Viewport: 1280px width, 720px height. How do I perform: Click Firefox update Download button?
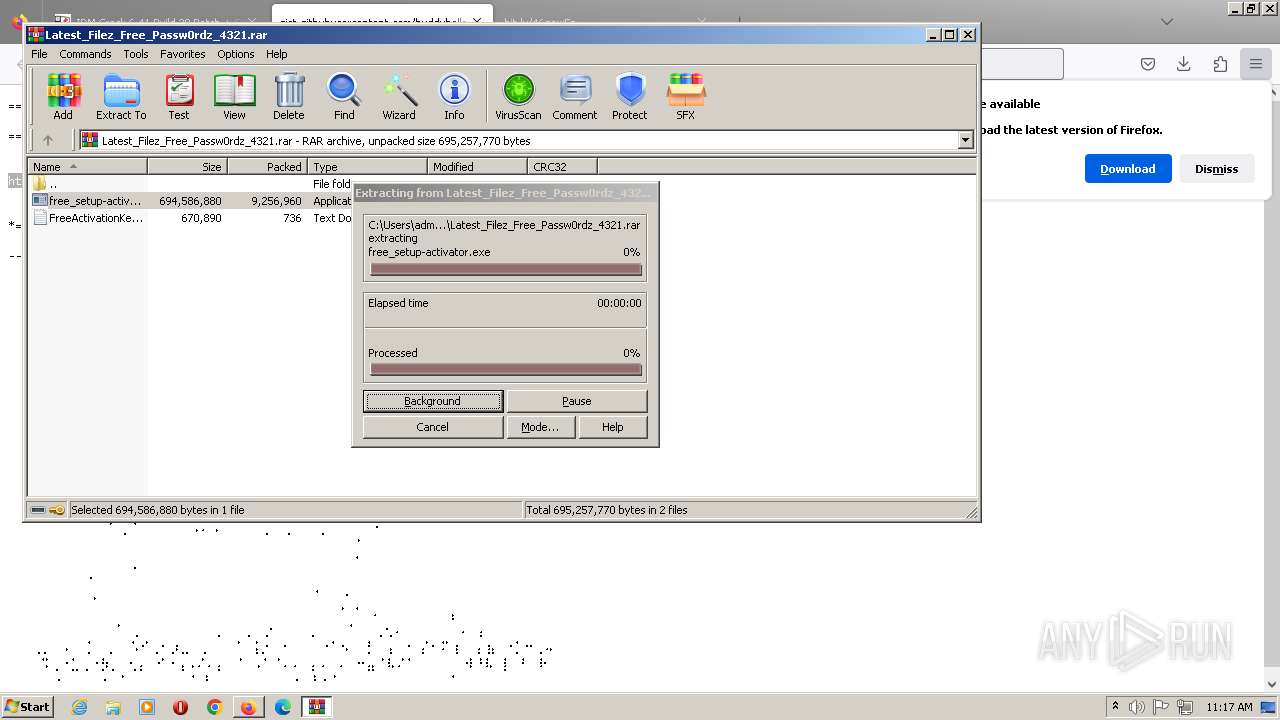pos(1128,169)
